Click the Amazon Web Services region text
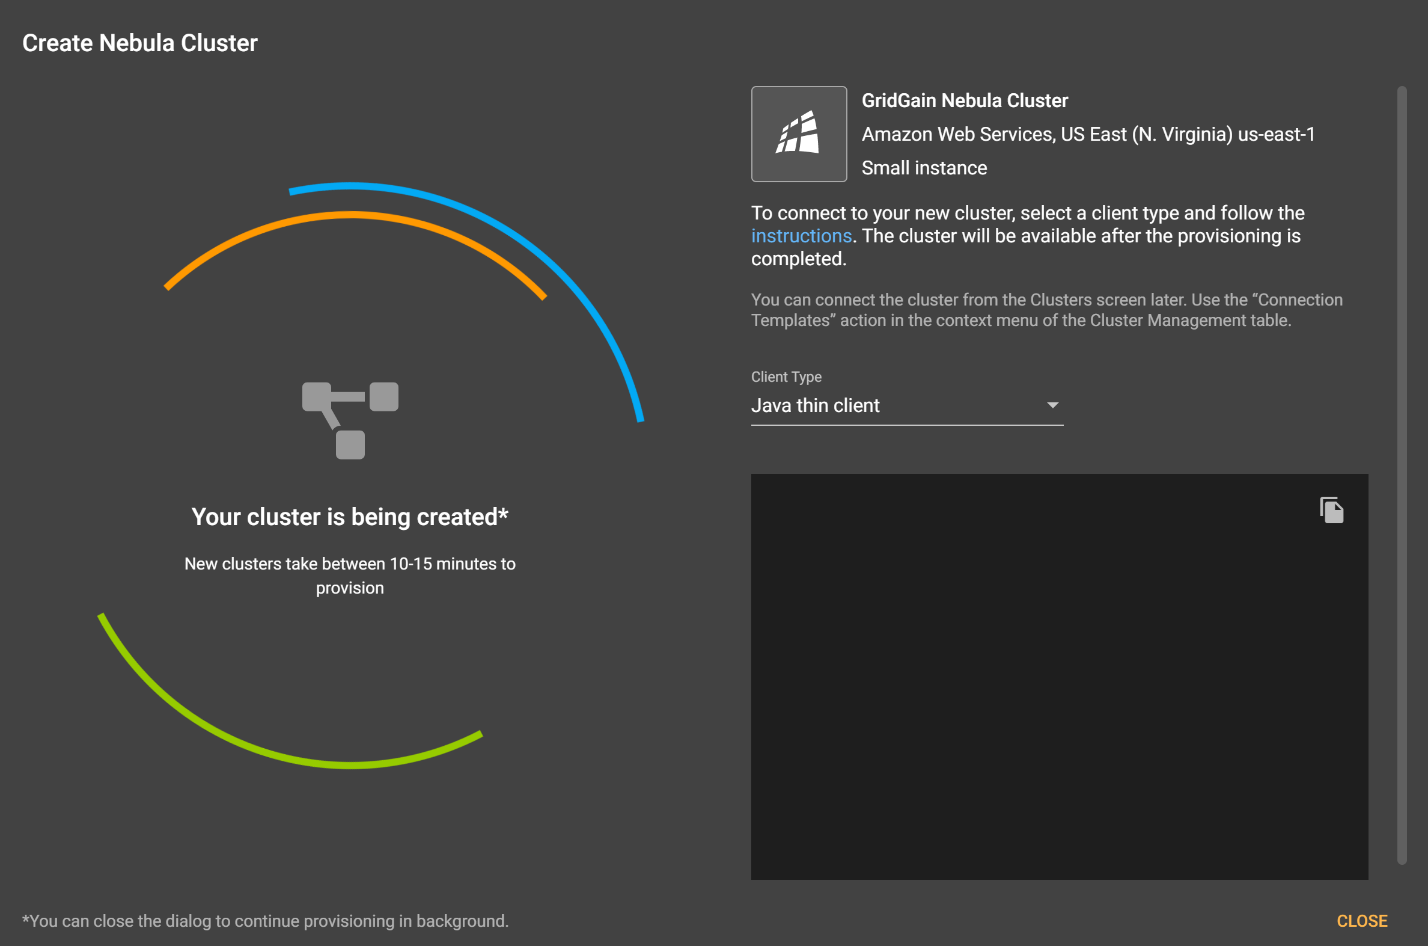The width and height of the screenshot is (1428, 946). point(1088,134)
